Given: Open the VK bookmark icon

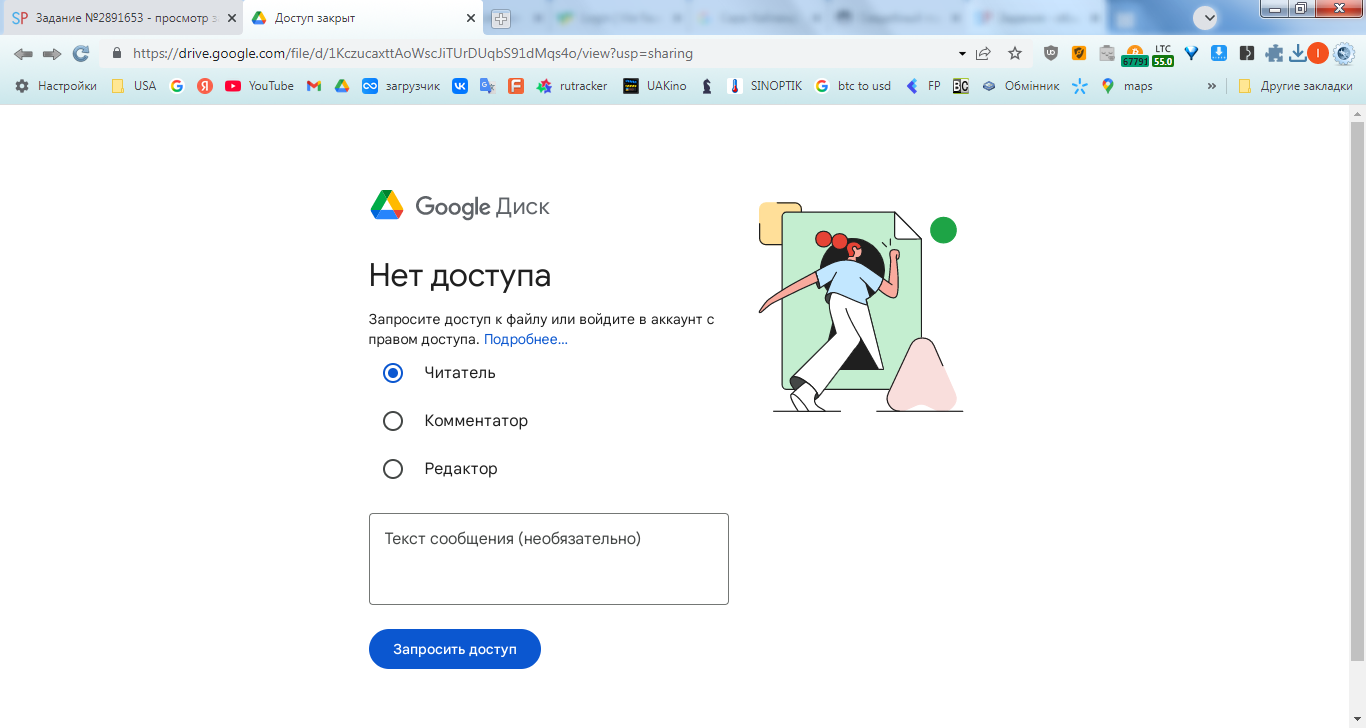Looking at the screenshot, I should click(460, 86).
